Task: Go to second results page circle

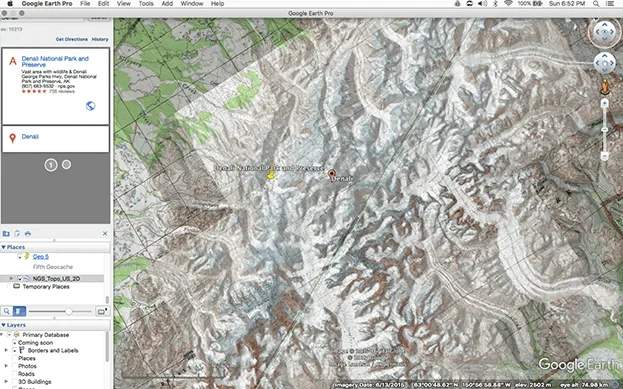Action: 66,164
